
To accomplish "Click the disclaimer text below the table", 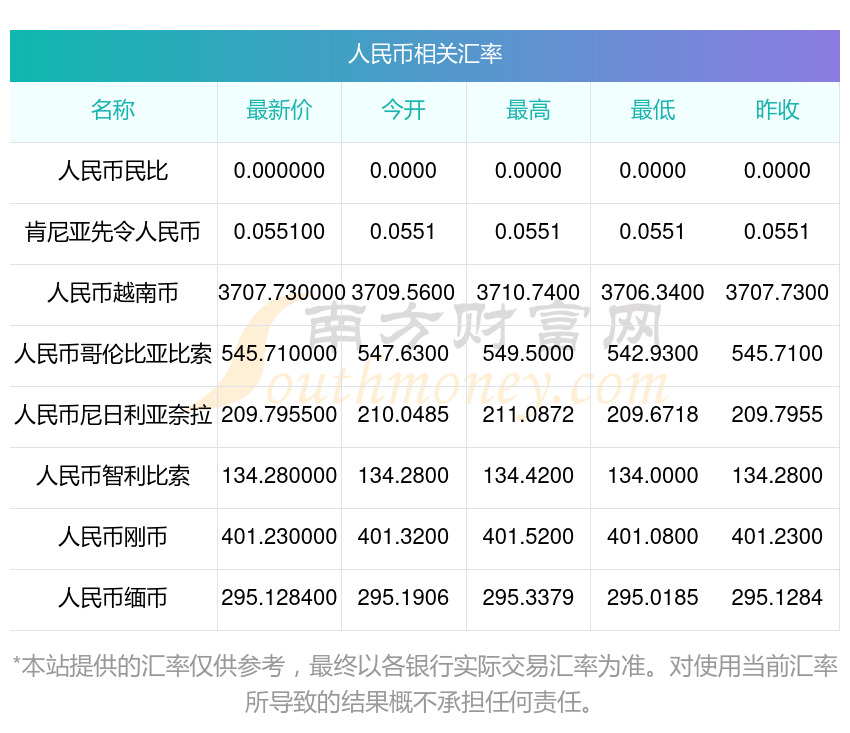I will (x=424, y=684).
